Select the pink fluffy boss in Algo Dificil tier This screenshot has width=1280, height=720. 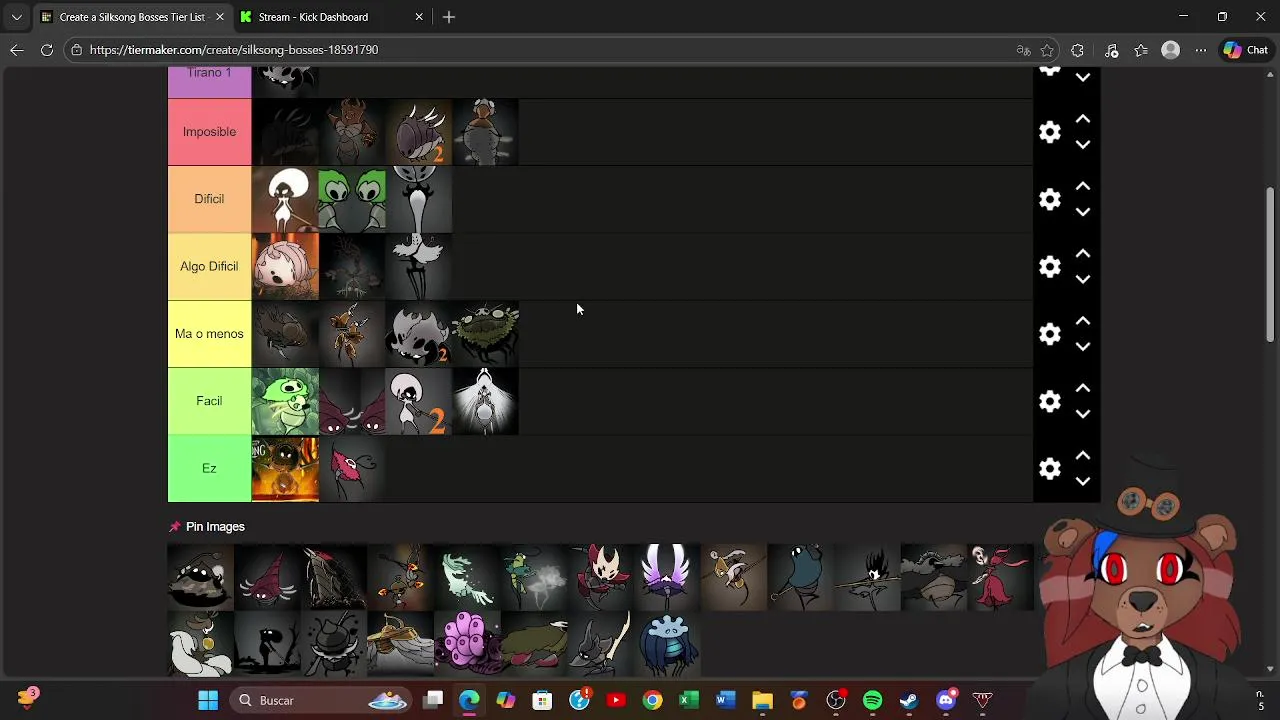tap(285, 266)
